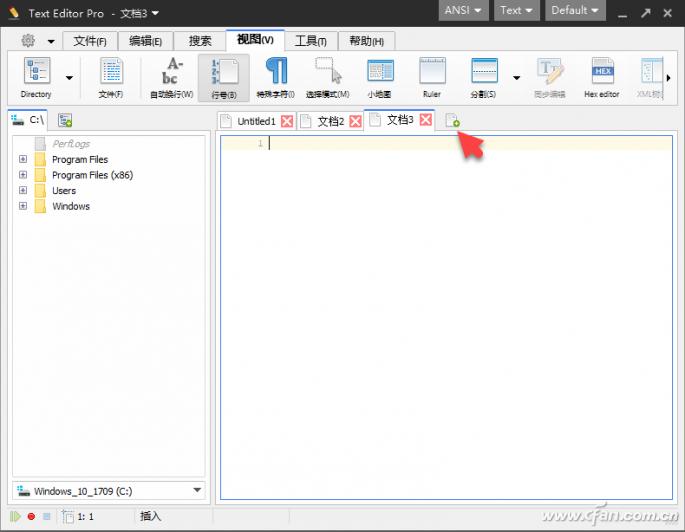Toggle the Ruler display
The image size is (685, 532).
pyautogui.click(x=431, y=76)
